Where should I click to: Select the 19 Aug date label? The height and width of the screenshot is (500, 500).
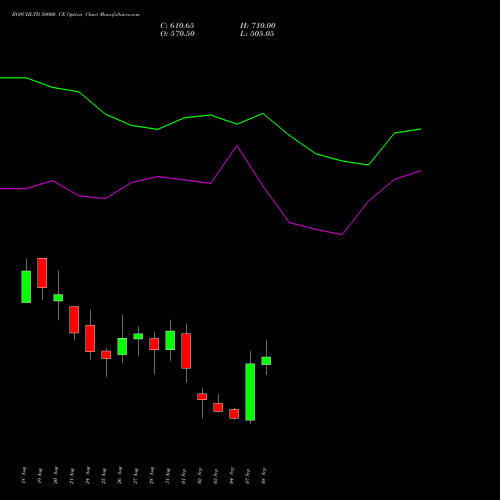tap(40, 476)
